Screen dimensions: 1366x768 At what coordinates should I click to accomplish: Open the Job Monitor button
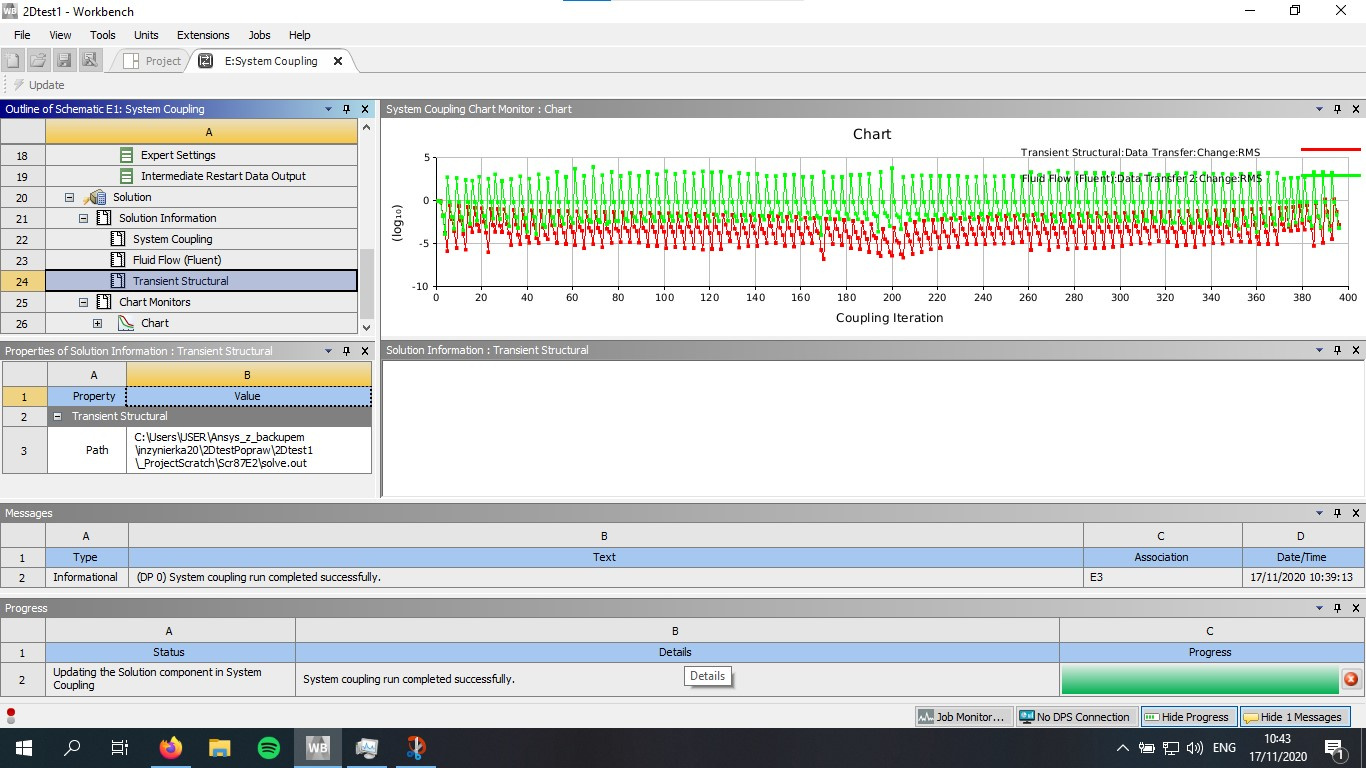coord(962,717)
